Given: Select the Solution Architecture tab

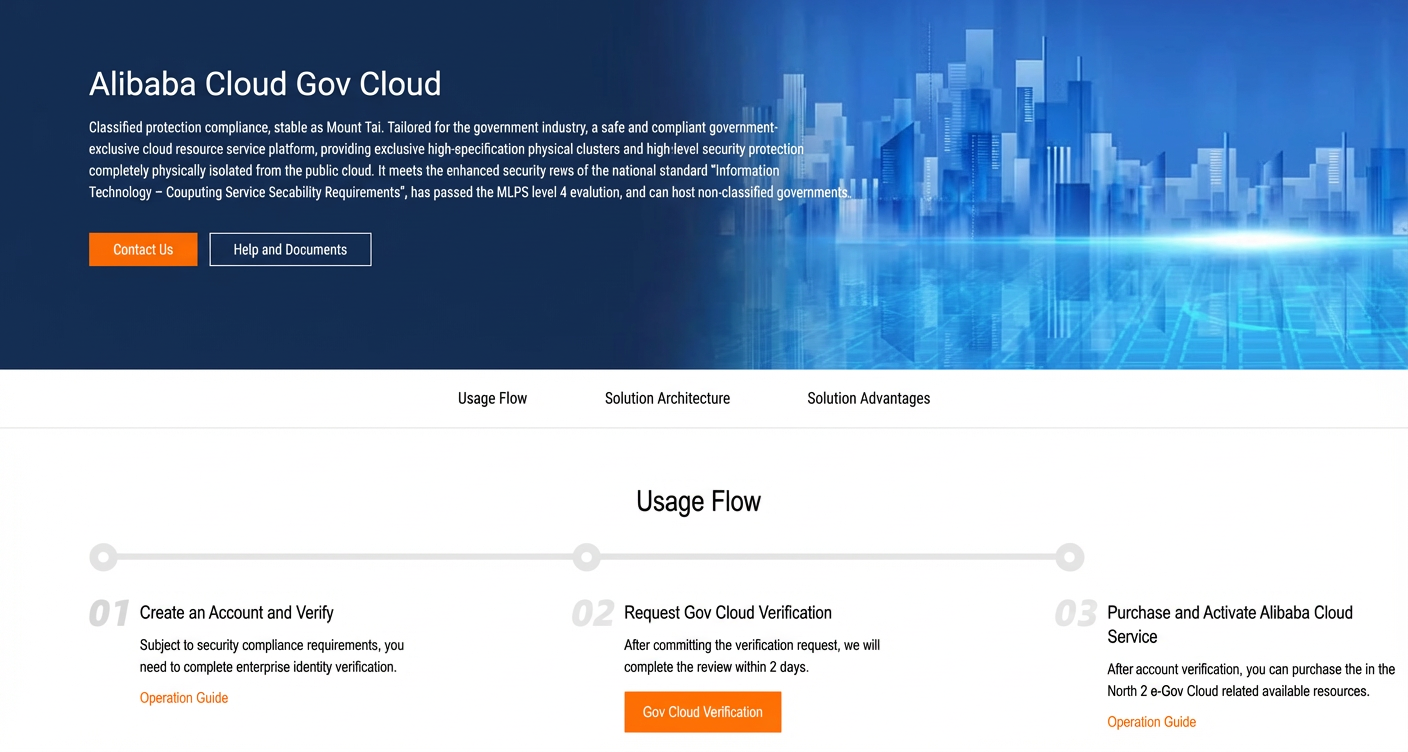Looking at the screenshot, I should pyautogui.click(x=667, y=398).
